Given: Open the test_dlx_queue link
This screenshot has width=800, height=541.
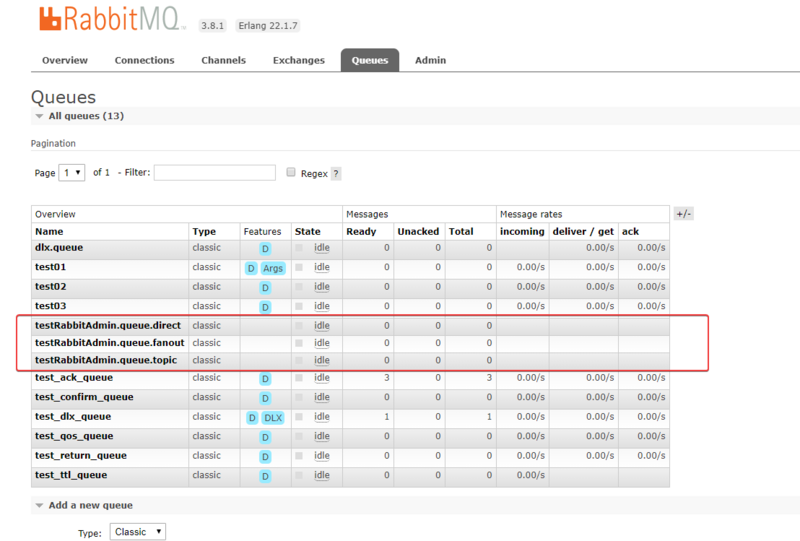Looking at the screenshot, I should [73, 416].
